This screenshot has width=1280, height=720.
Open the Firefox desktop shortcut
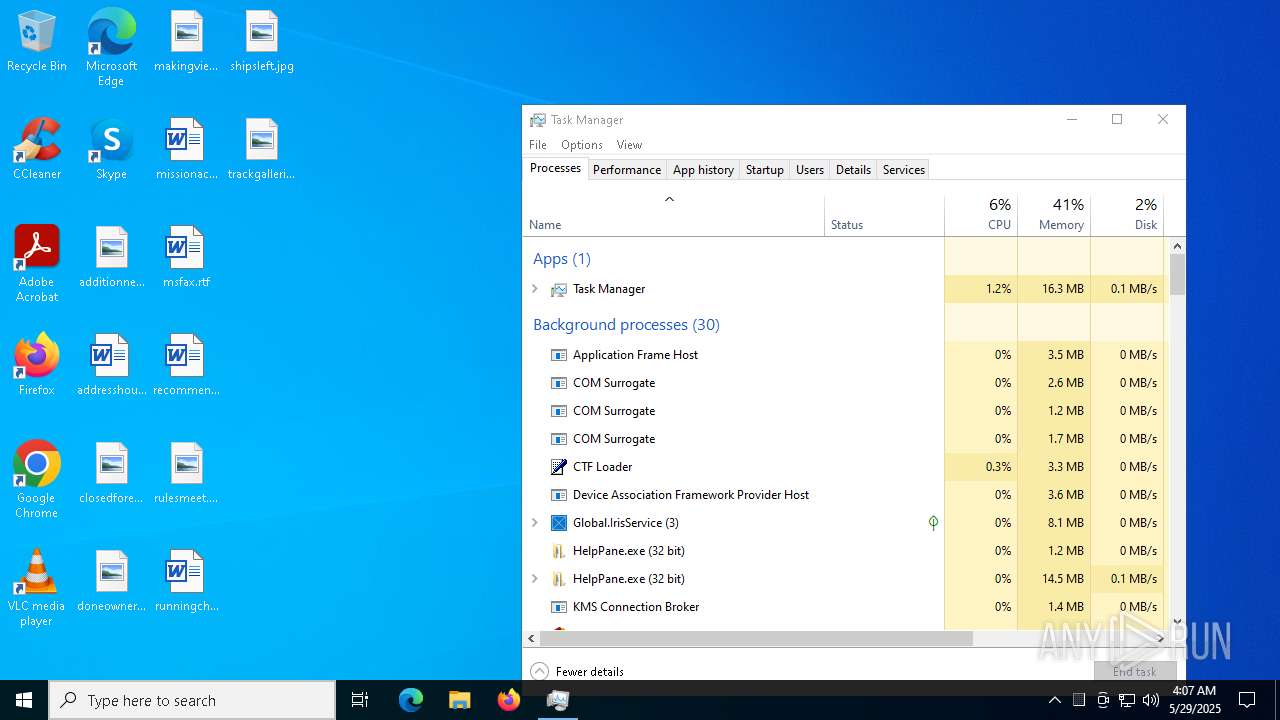click(37, 366)
